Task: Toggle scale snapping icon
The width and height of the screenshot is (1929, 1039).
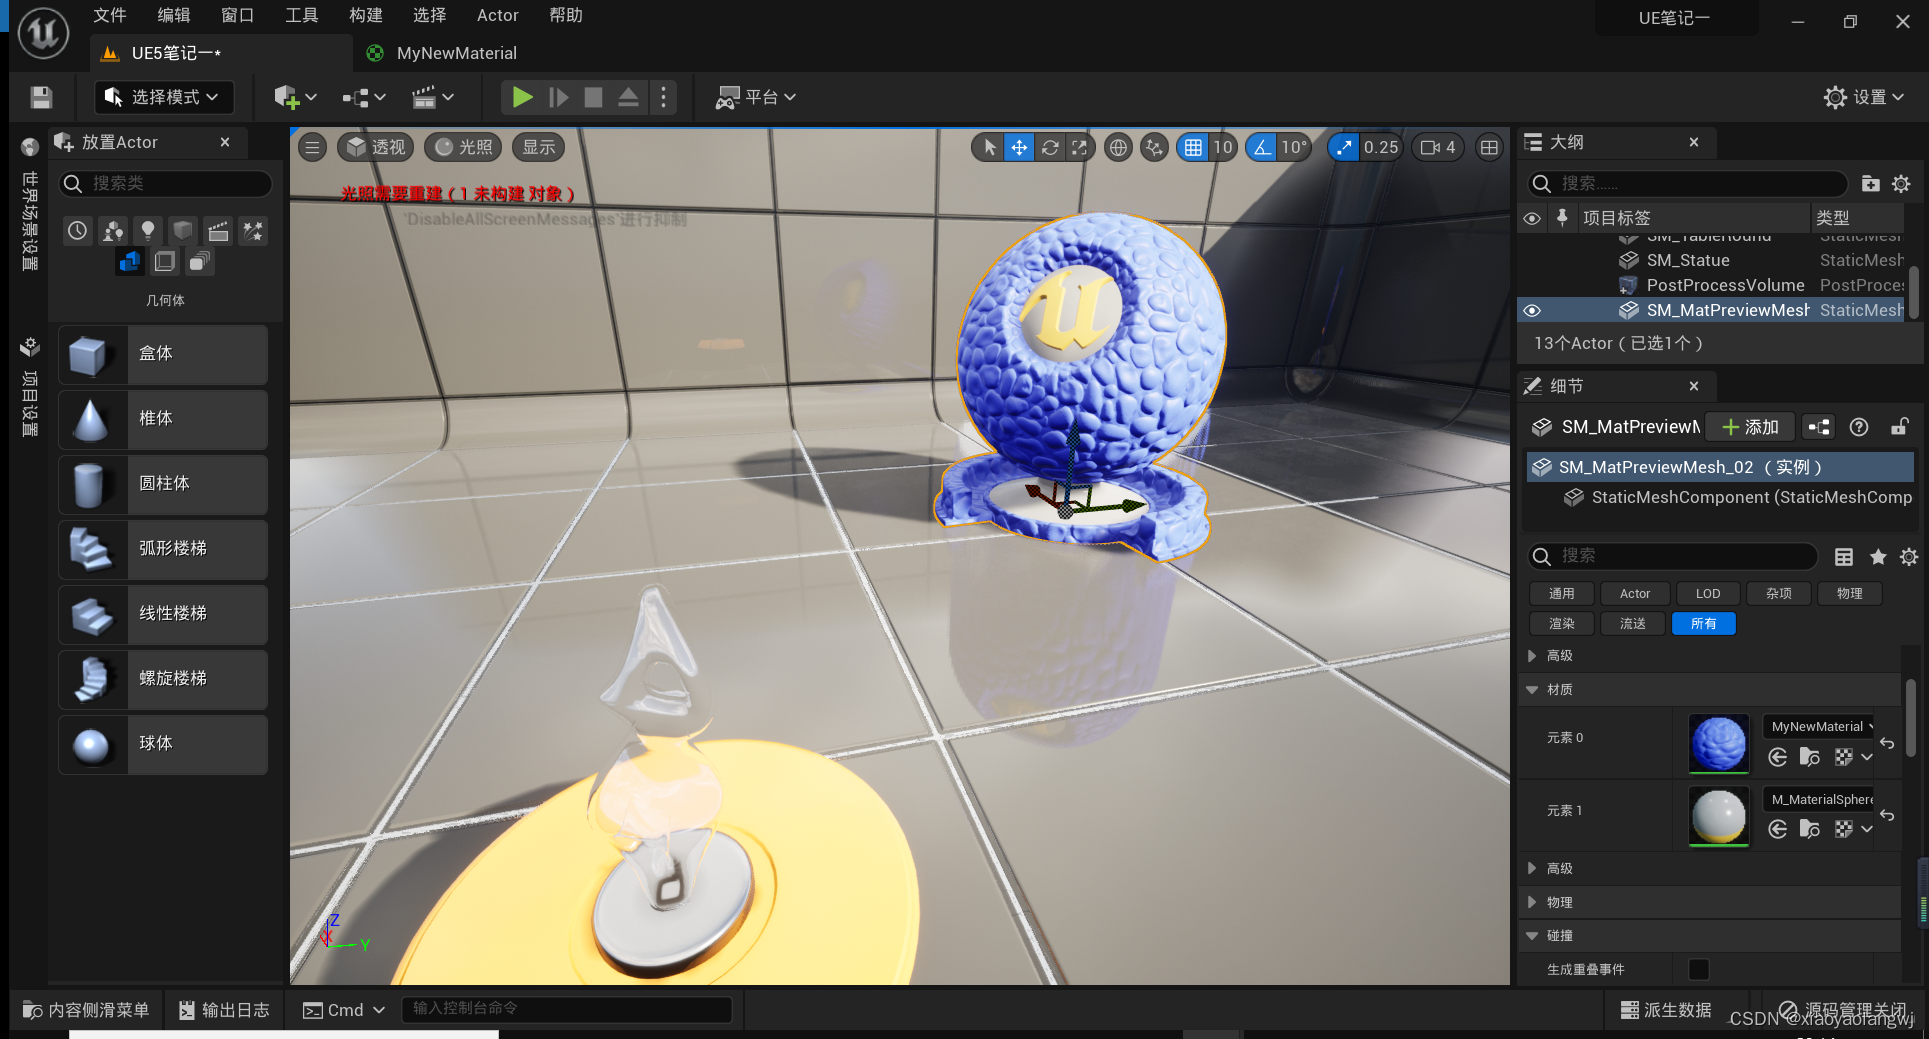Action: coord(1344,148)
